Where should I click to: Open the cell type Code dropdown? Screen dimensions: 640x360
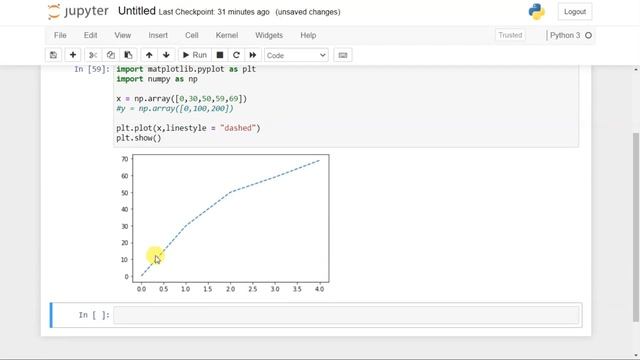296,55
